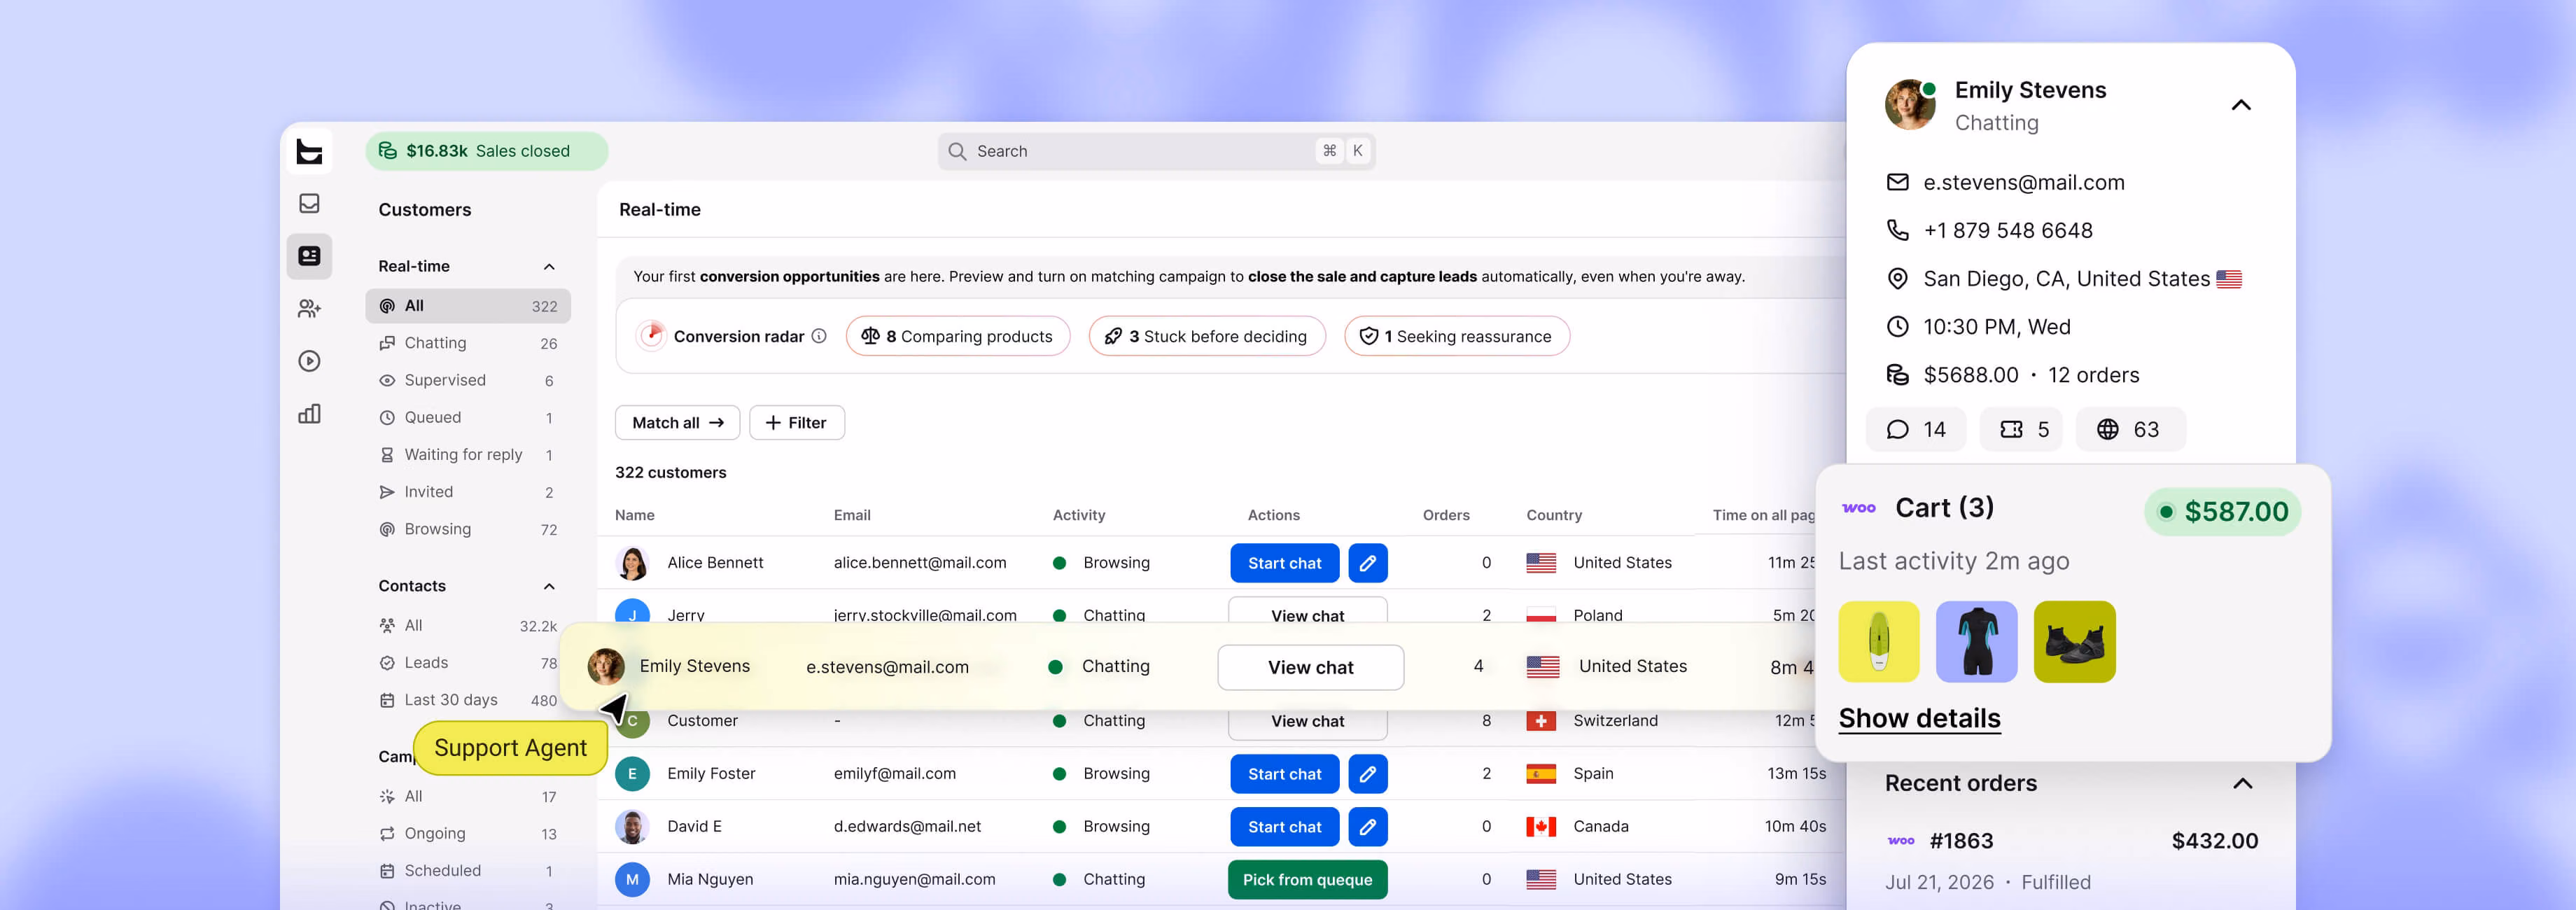The image size is (2576, 910).
Task: Click Pick from queue for Mia Nguyen
Action: click(x=1307, y=880)
